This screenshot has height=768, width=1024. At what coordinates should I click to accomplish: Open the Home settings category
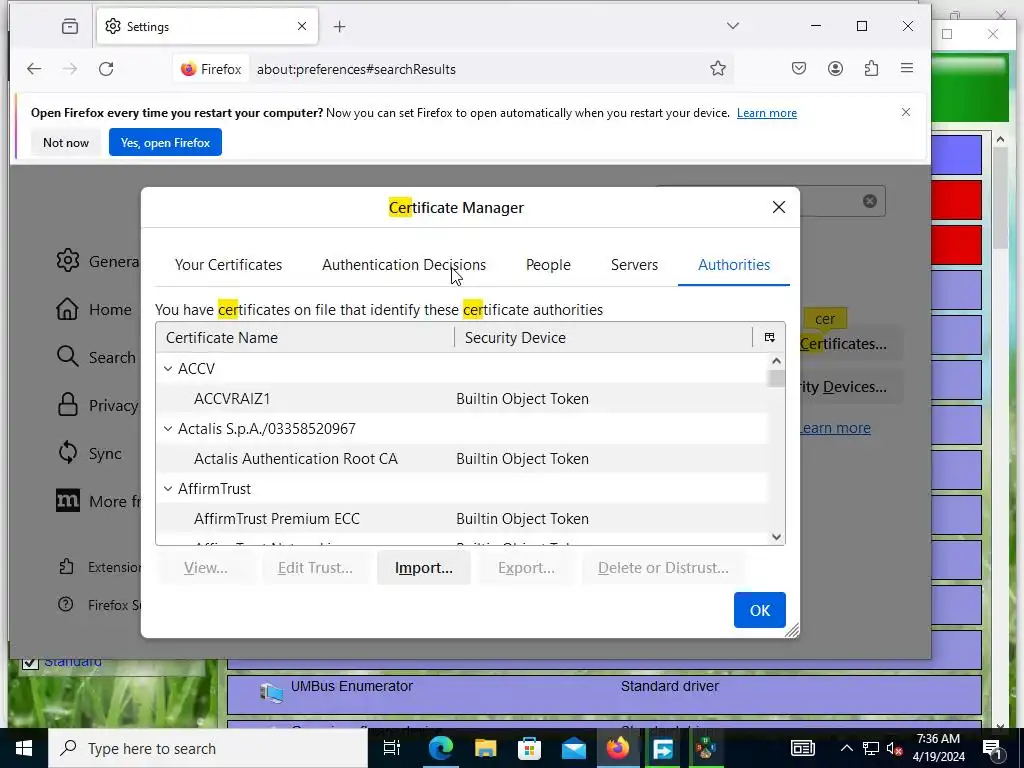tap(94, 310)
